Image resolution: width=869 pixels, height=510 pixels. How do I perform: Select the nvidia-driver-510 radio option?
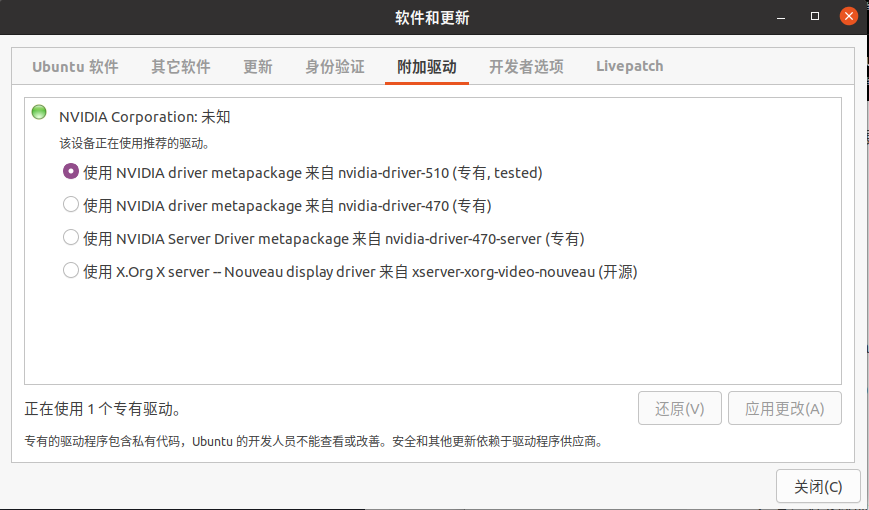point(70,171)
